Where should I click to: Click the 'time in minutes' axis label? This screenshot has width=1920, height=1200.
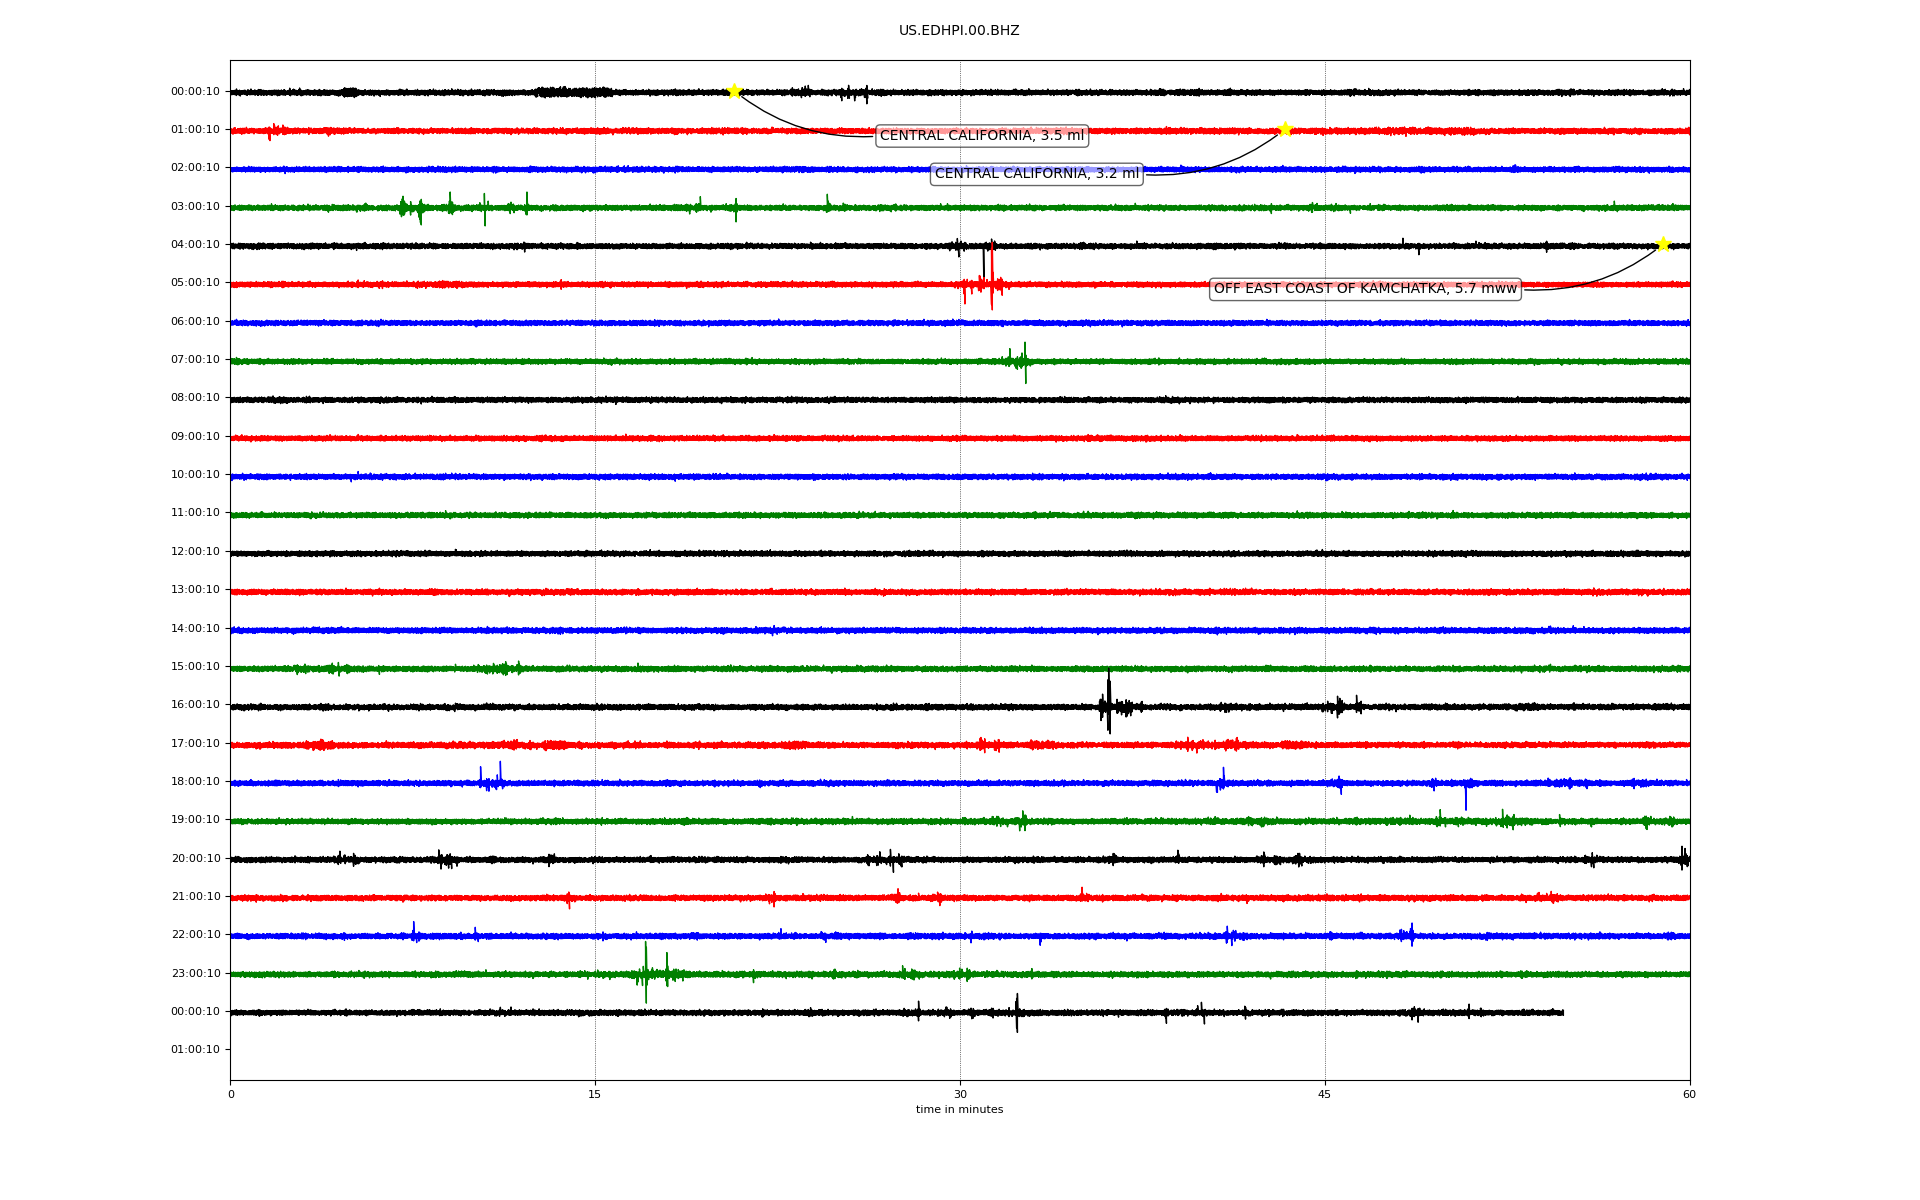pyautogui.click(x=959, y=1110)
